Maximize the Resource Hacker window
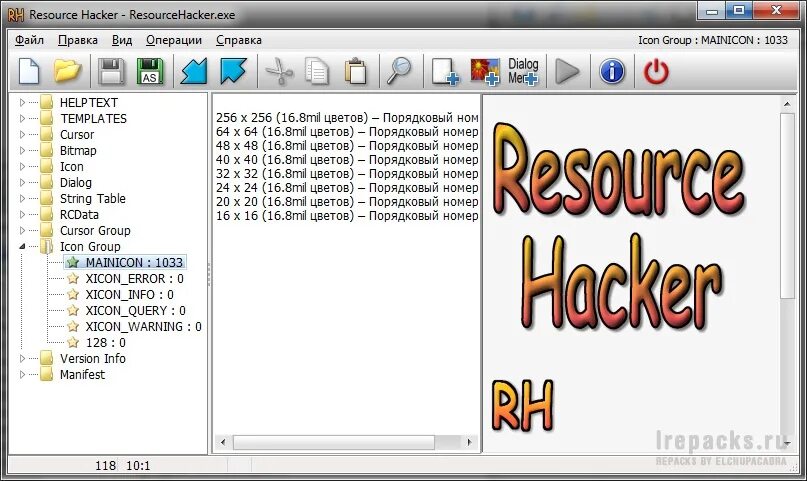 click(x=739, y=10)
